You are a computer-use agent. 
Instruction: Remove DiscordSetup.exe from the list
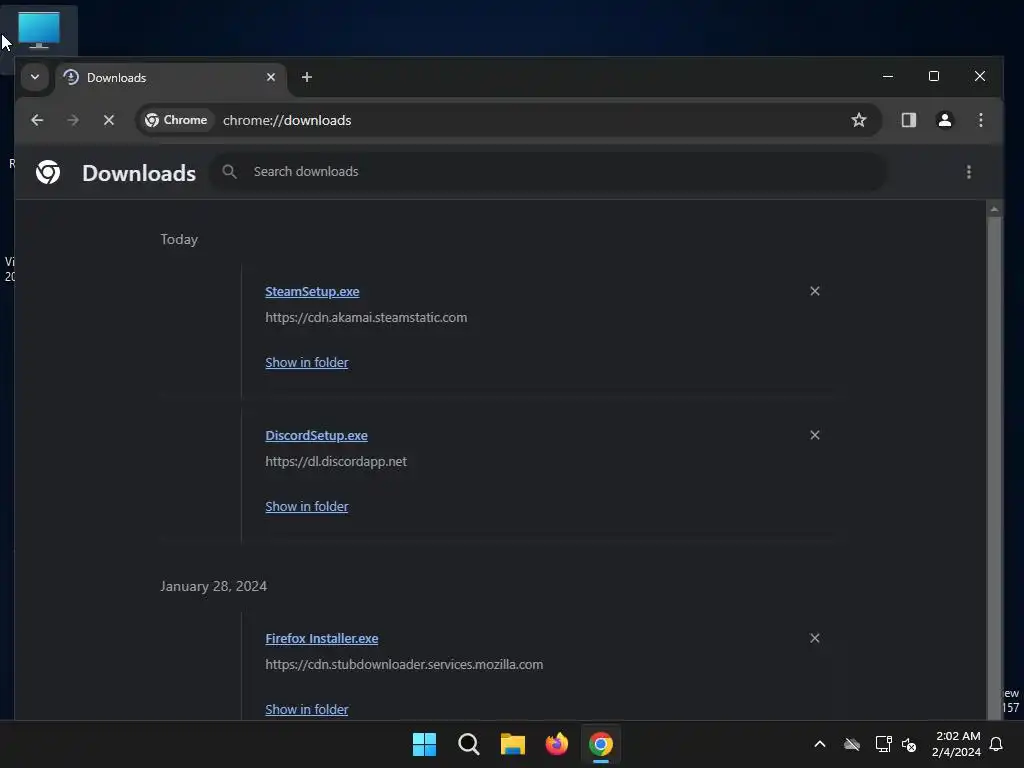coord(814,435)
